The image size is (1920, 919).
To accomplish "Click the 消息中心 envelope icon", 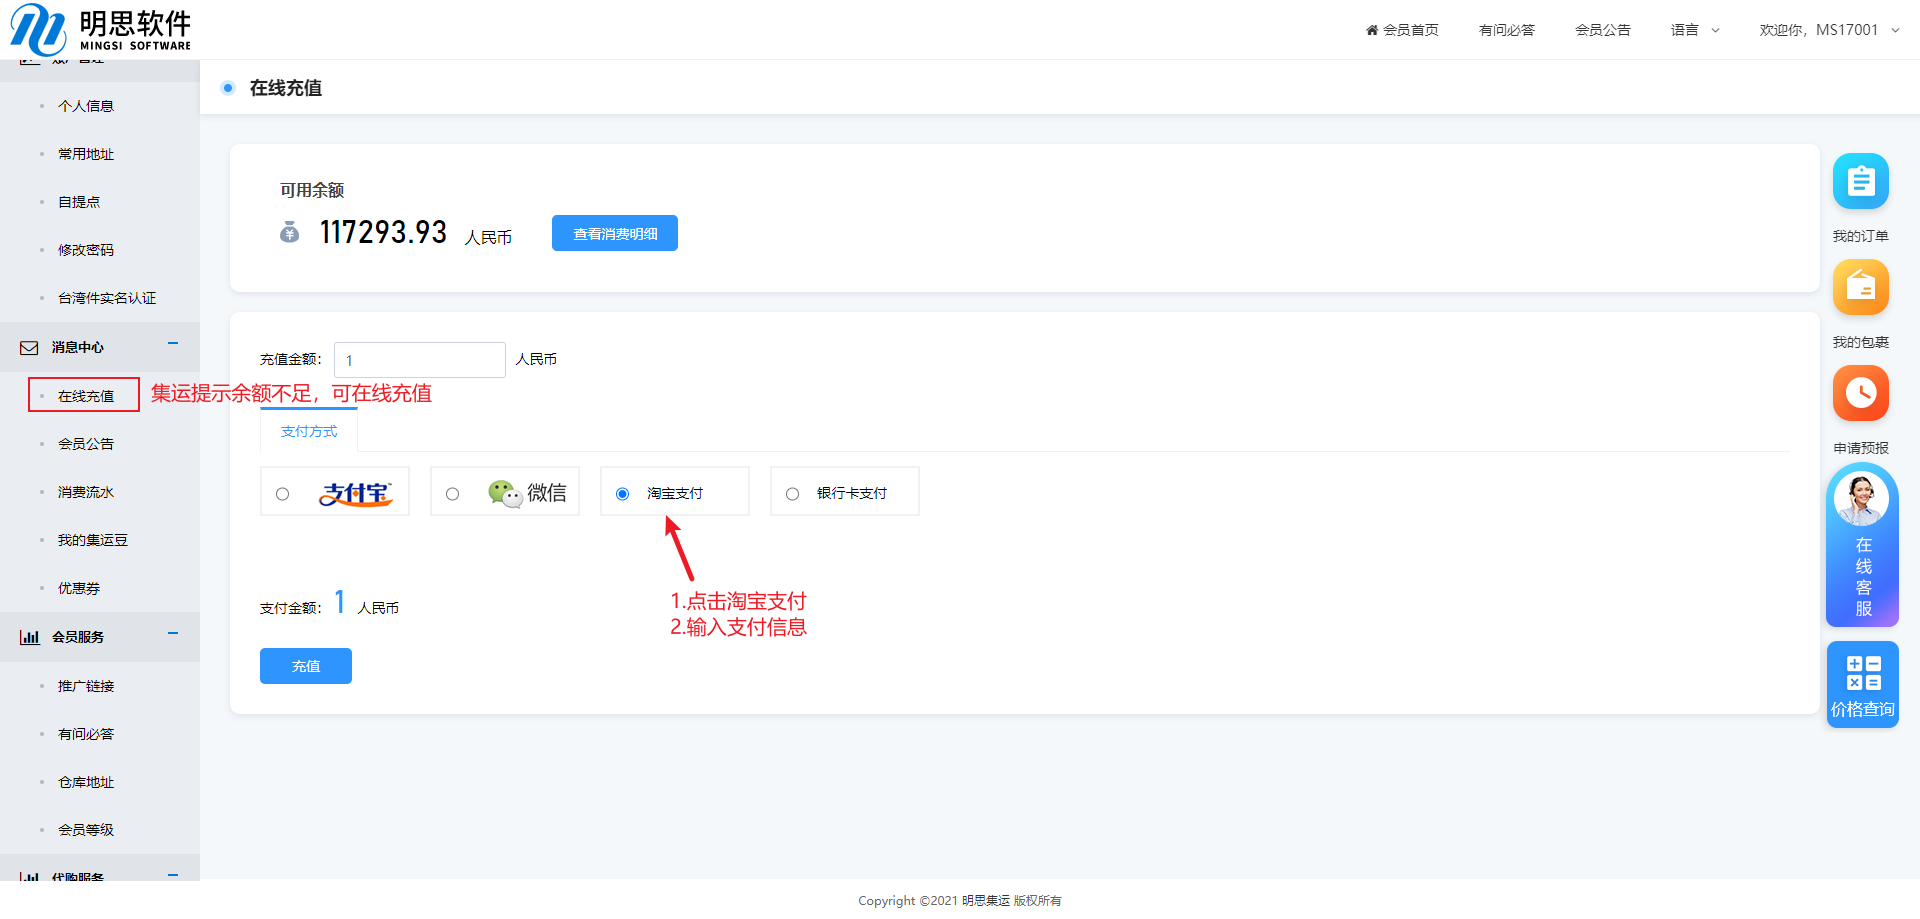I will [x=30, y=348].
